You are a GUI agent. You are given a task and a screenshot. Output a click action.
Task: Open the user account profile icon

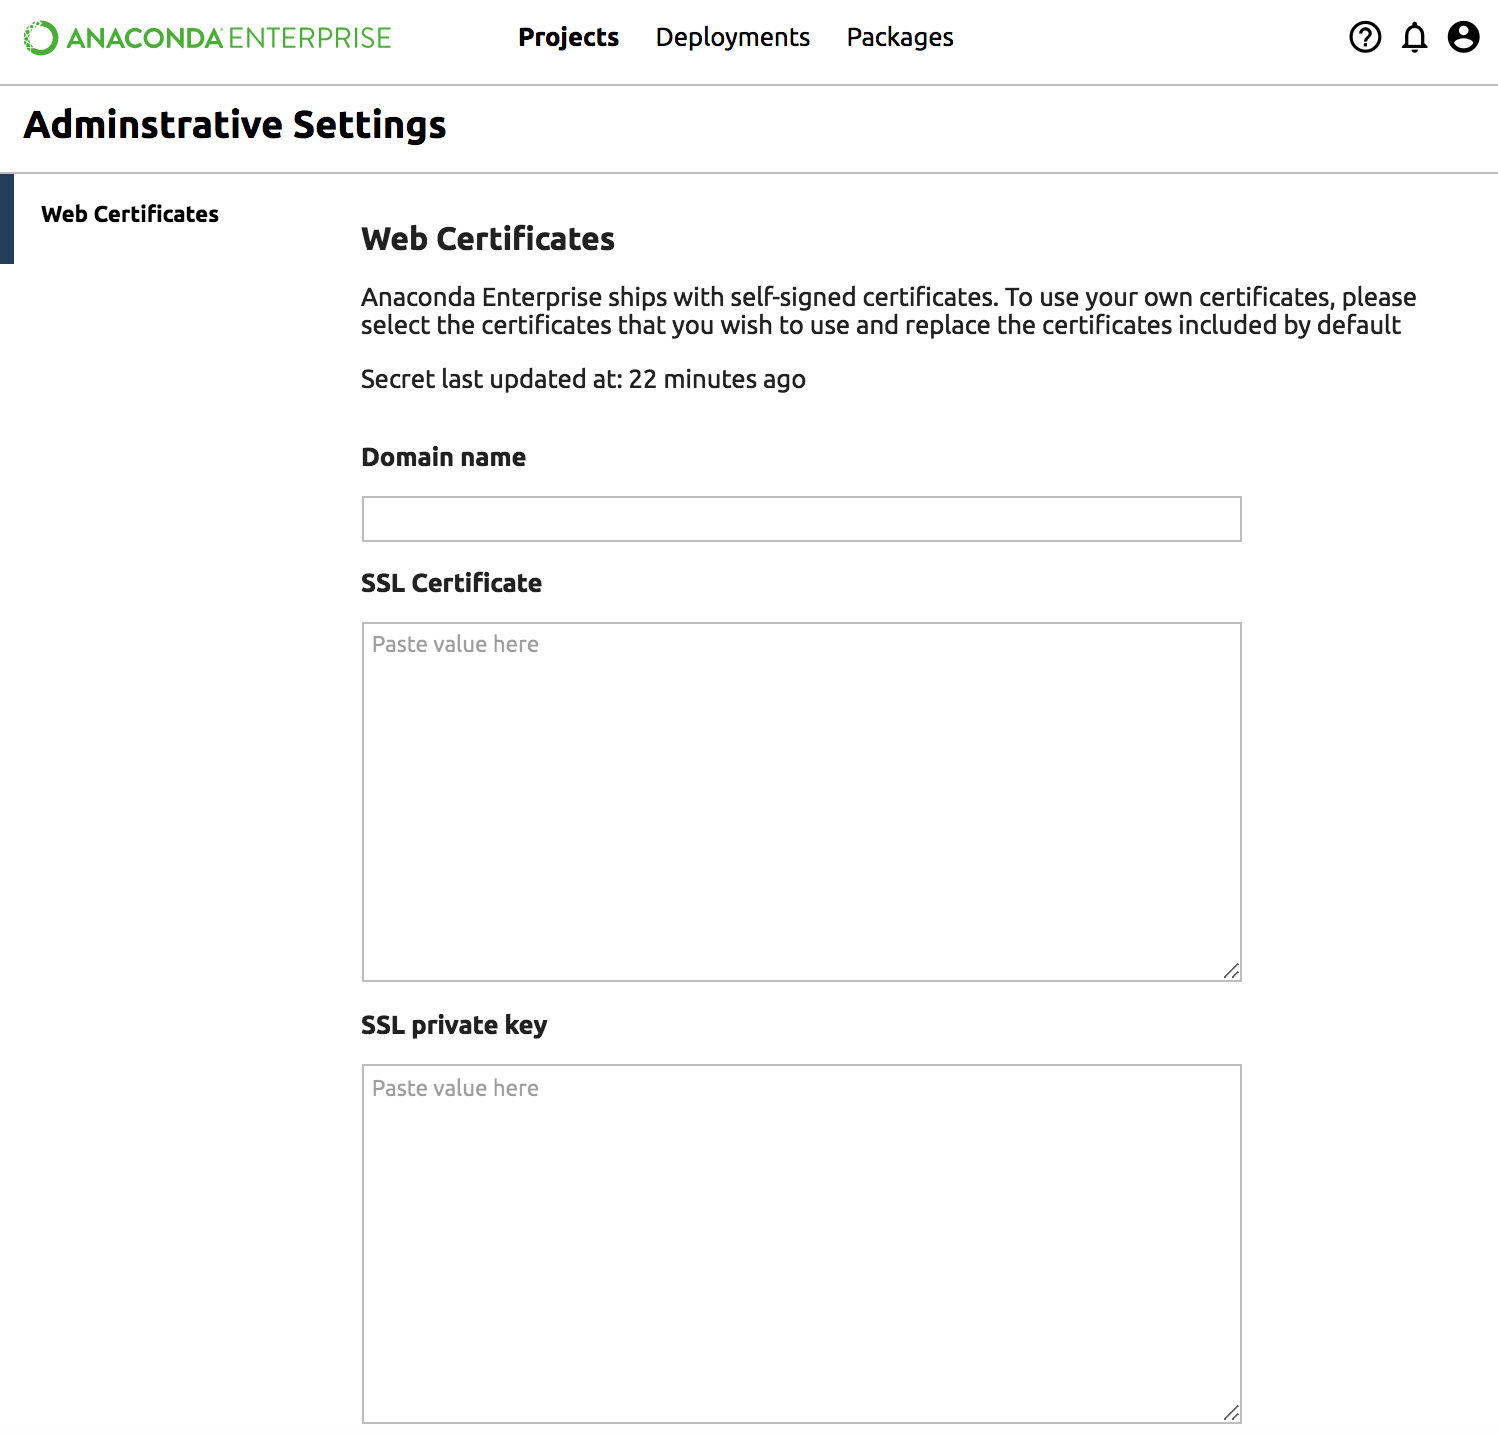coord(1463,38)
